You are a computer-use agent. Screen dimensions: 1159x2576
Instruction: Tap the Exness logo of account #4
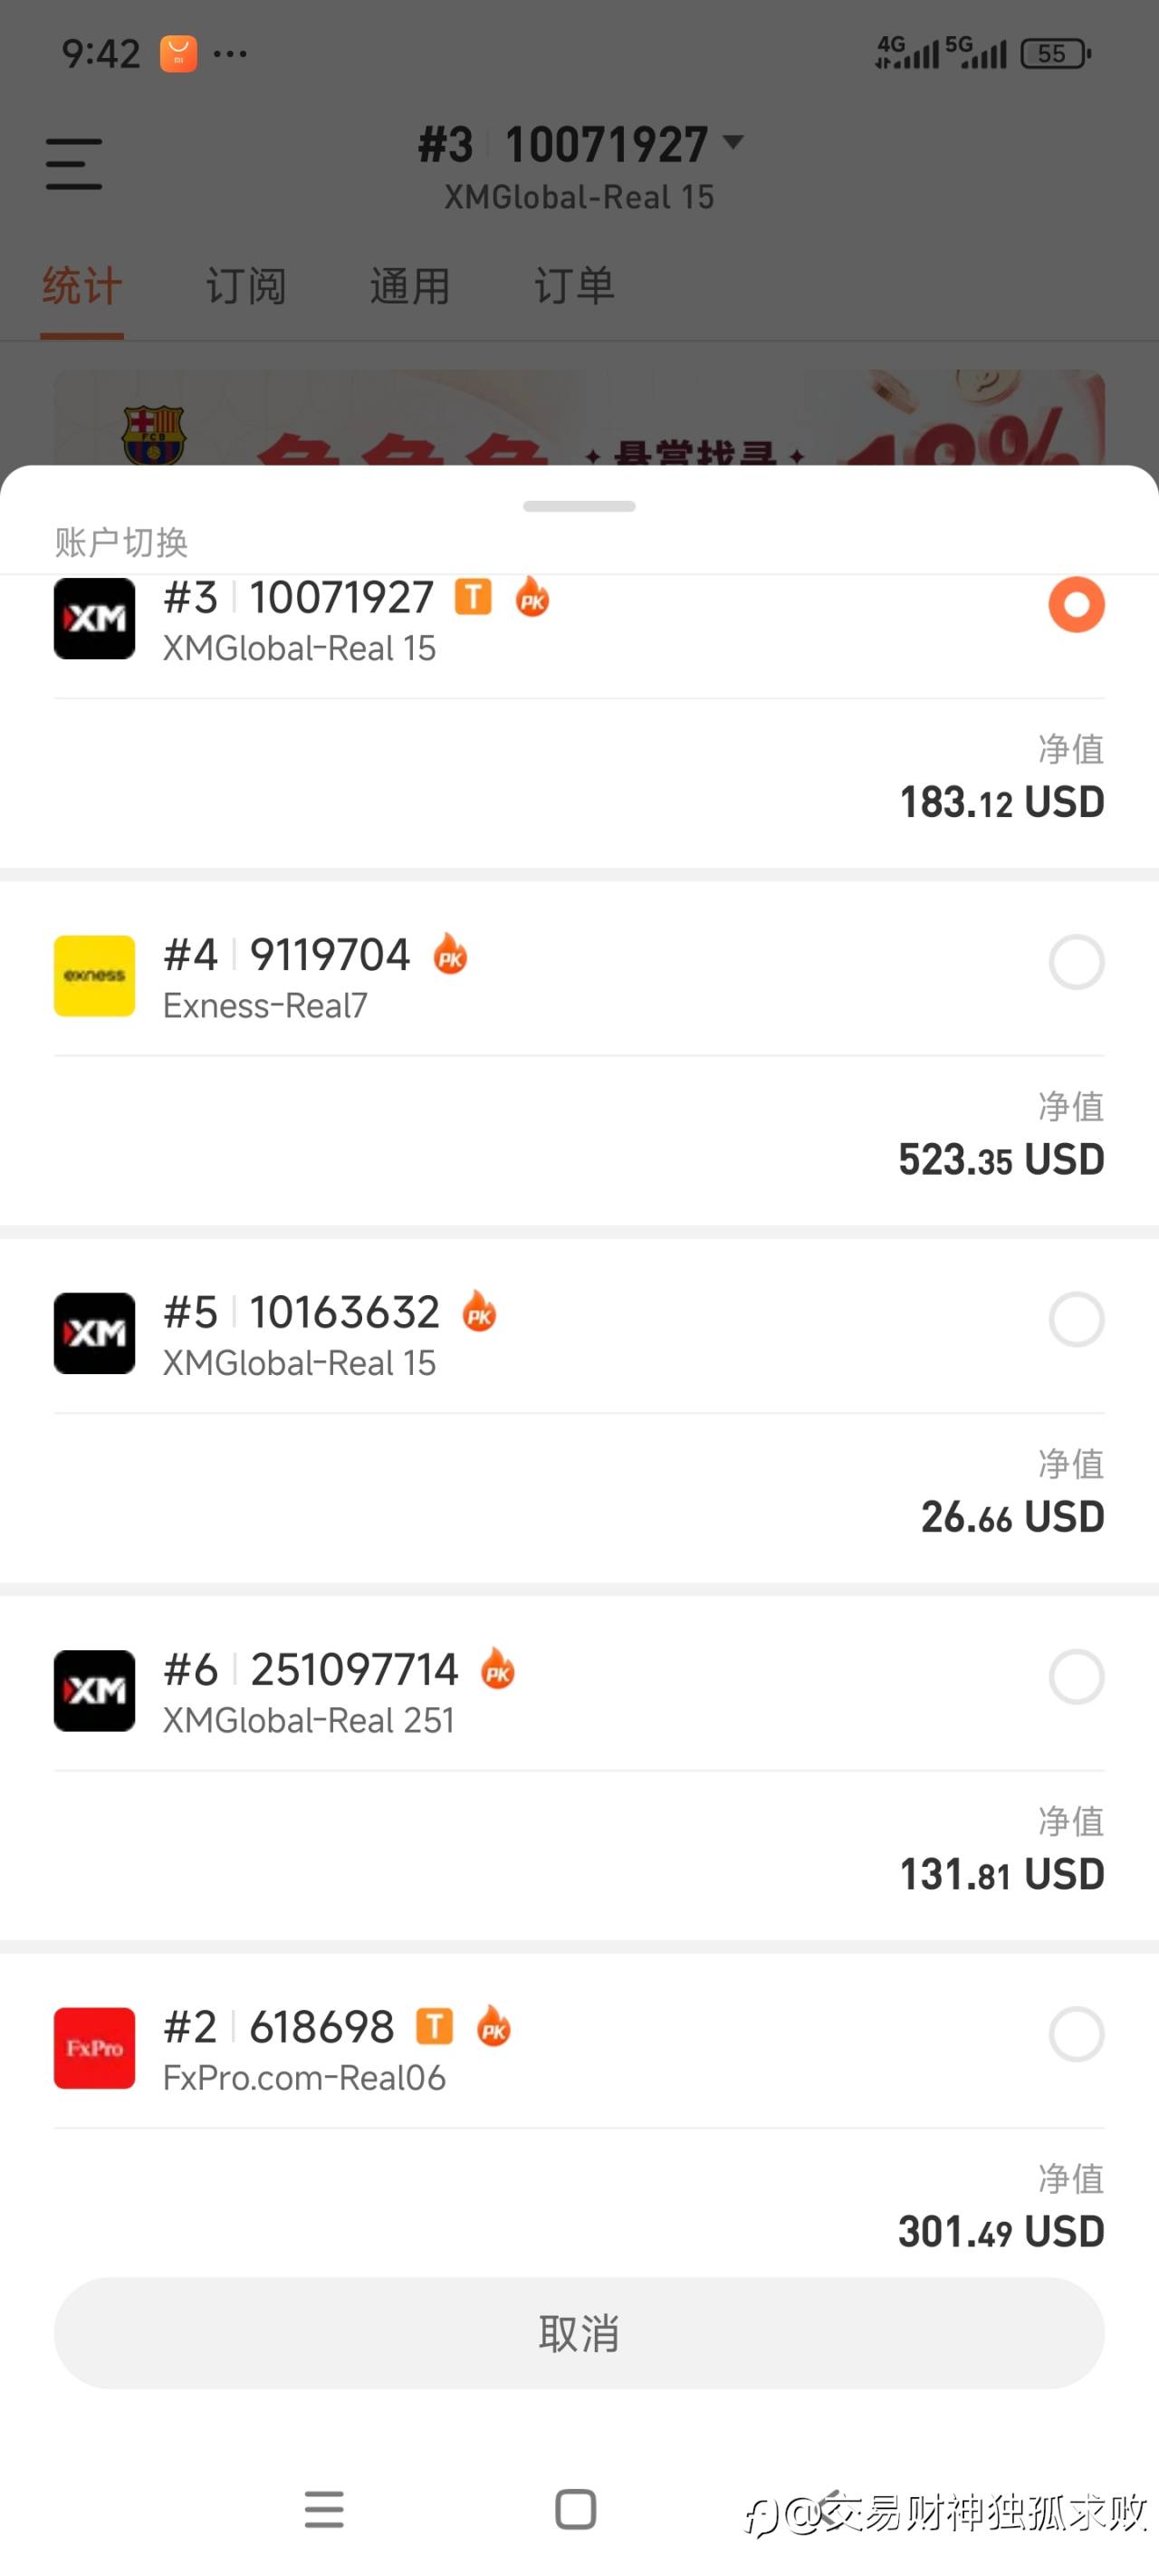(x=94, y=975)
